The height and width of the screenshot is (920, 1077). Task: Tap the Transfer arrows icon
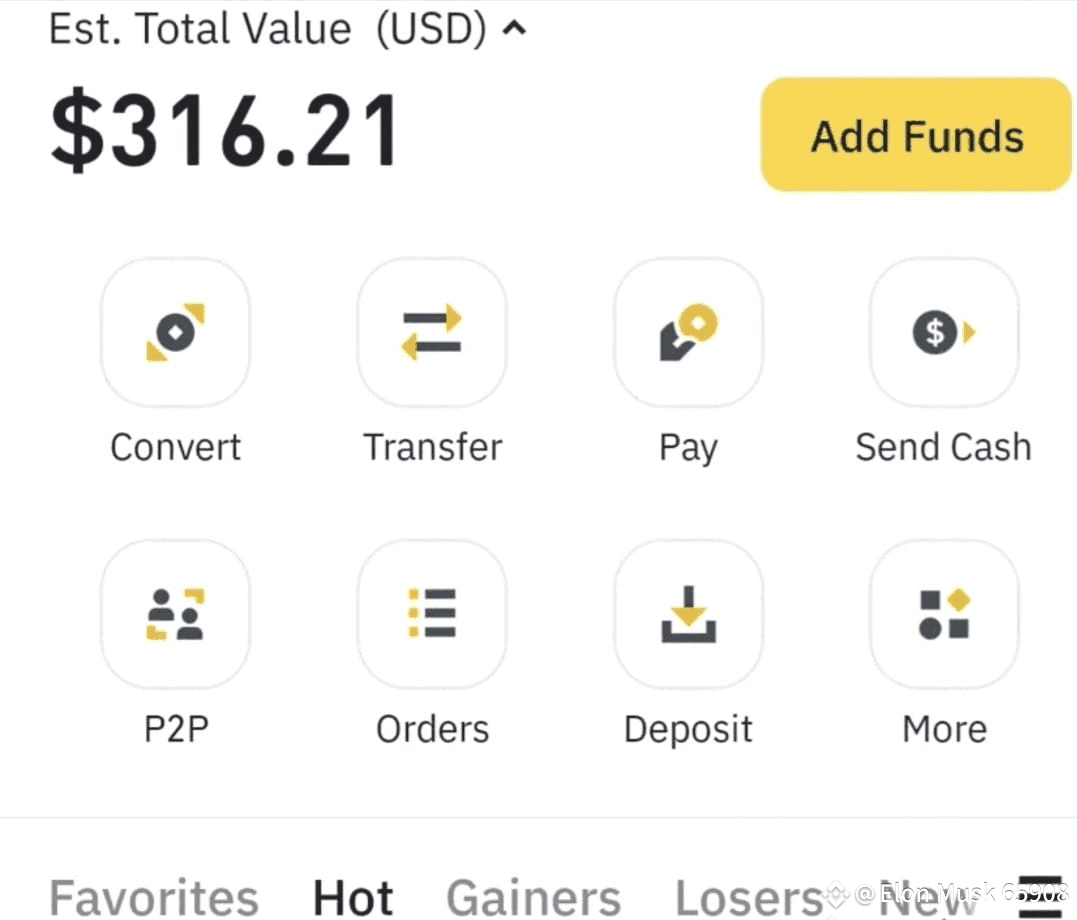tap(432, 332)
